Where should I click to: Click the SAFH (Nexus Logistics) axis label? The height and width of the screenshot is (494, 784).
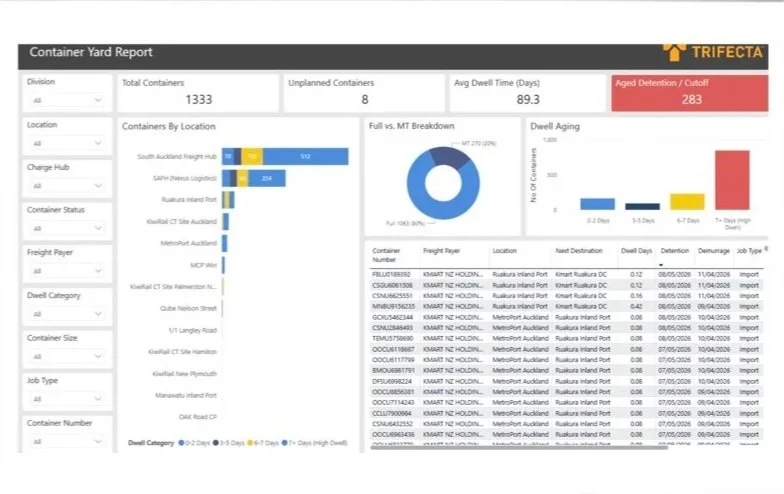point(184,178)
